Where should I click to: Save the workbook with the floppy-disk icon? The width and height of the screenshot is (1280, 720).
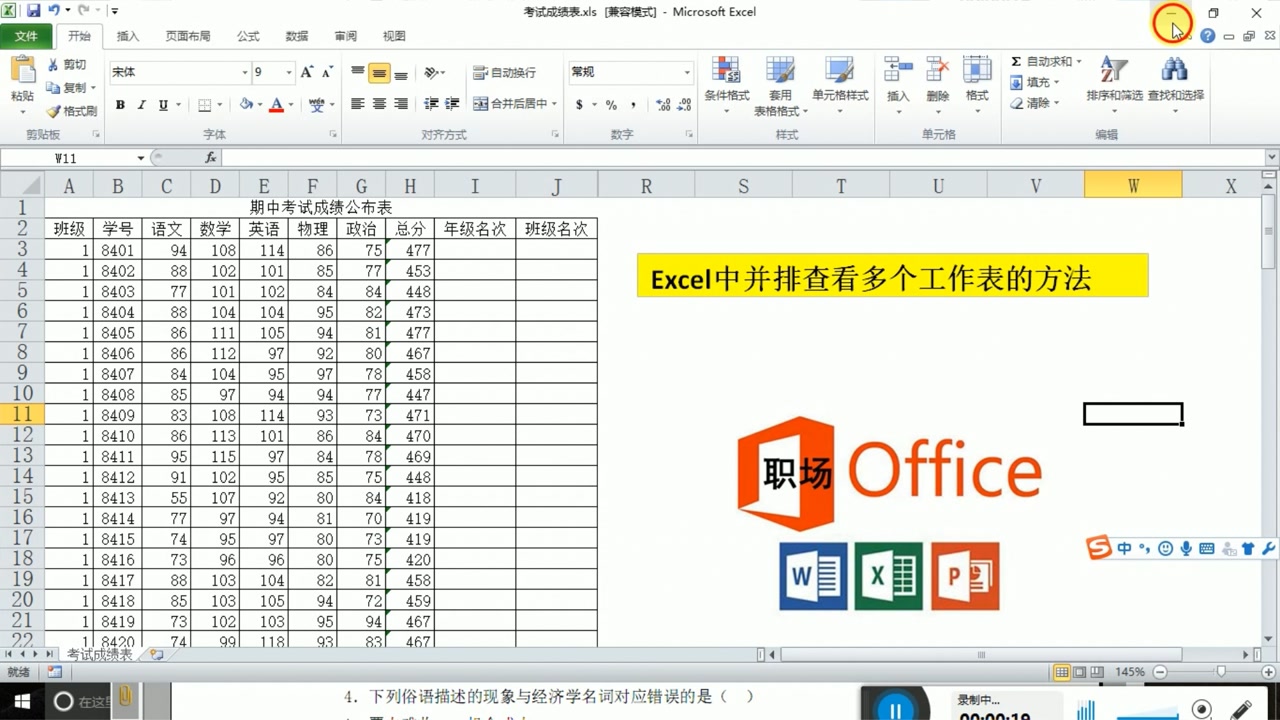[x=33, y=11]
